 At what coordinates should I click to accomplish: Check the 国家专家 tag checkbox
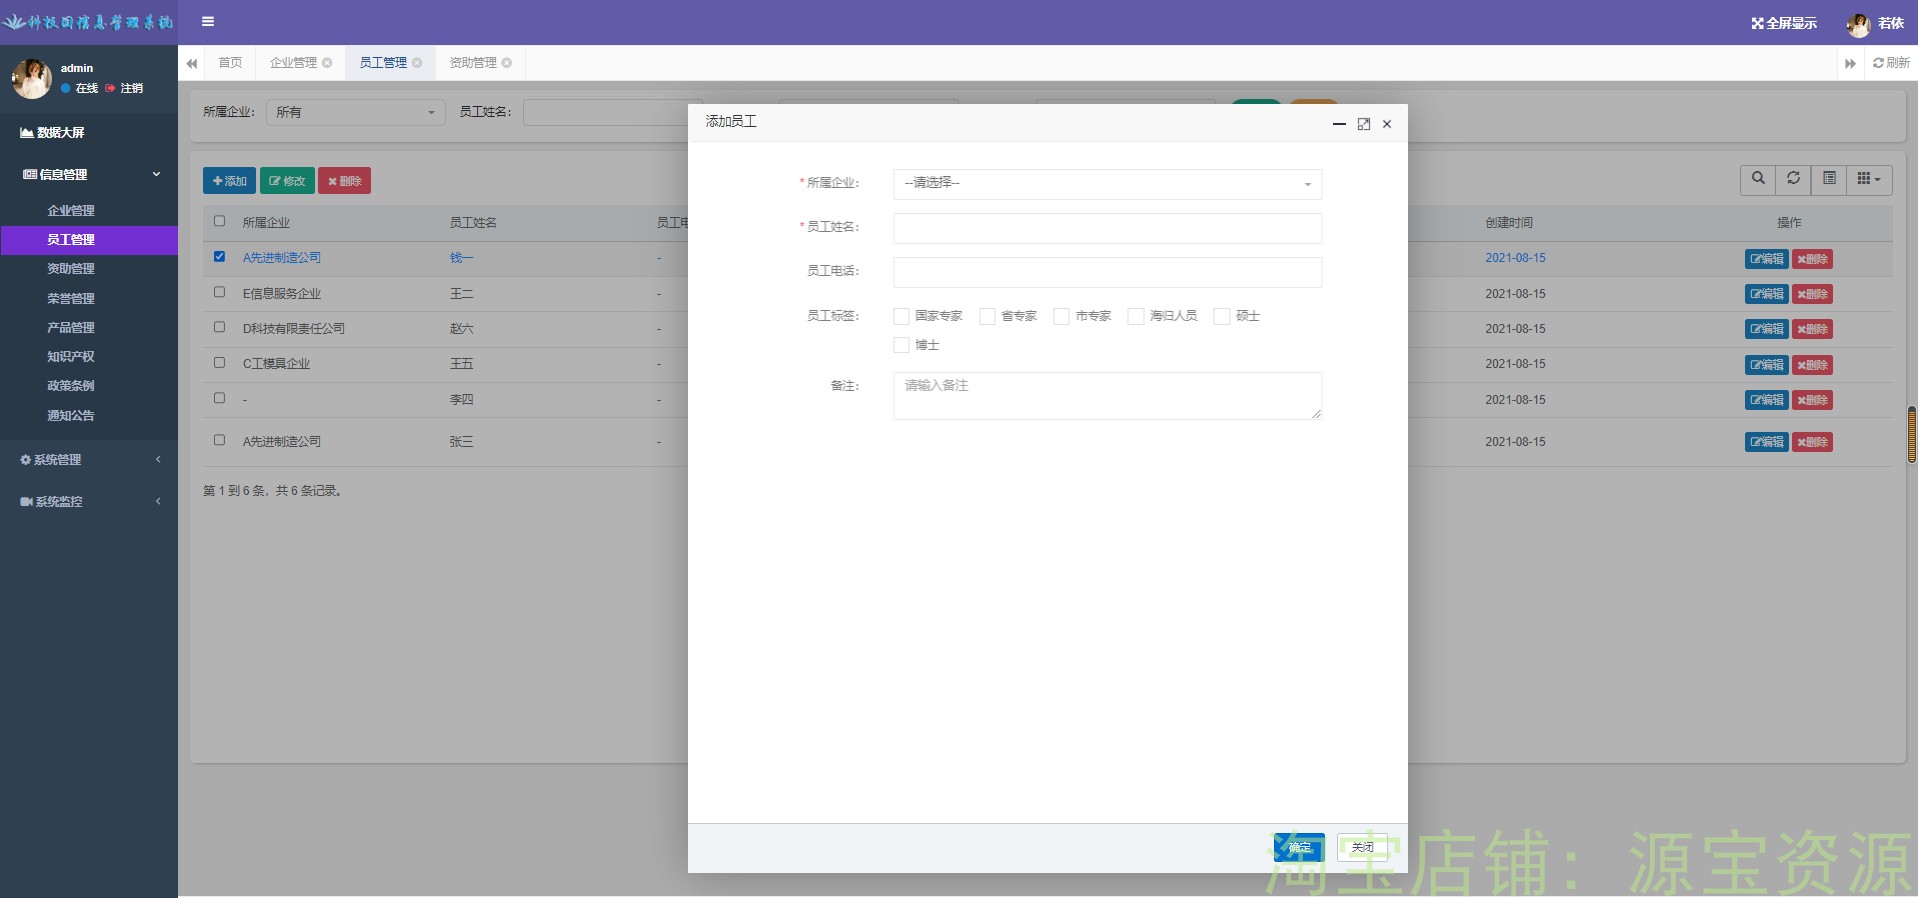coord(901,316)
